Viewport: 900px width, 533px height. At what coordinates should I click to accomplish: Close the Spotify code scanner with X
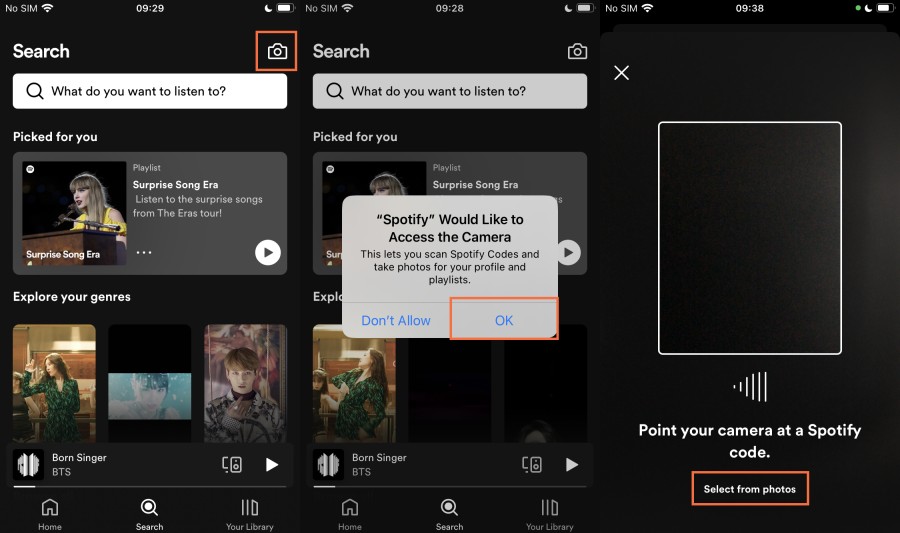(622, 73)
